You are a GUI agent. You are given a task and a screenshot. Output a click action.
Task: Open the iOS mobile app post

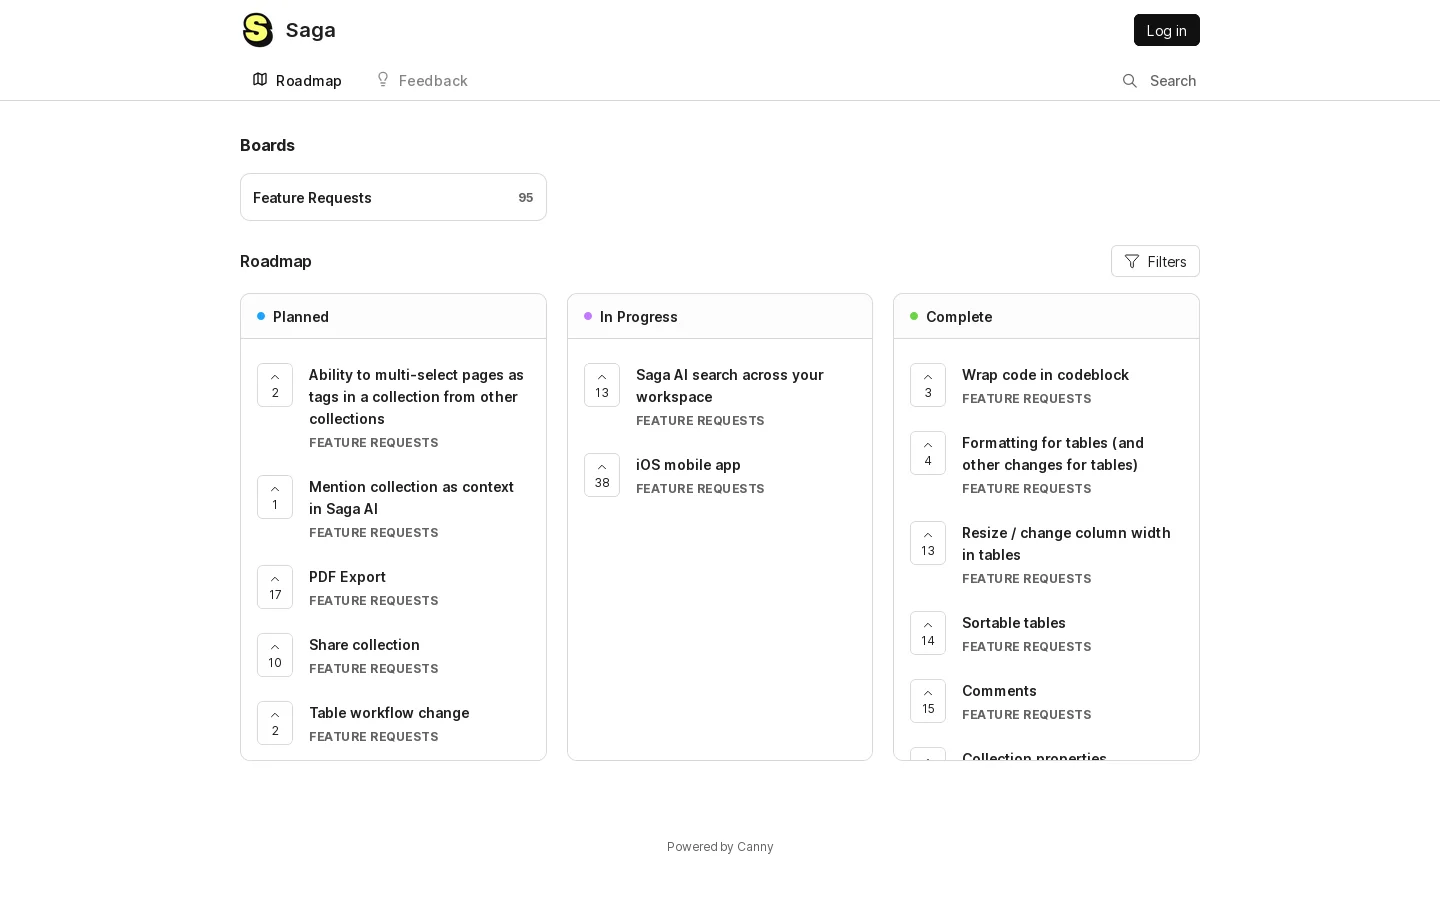688,465
